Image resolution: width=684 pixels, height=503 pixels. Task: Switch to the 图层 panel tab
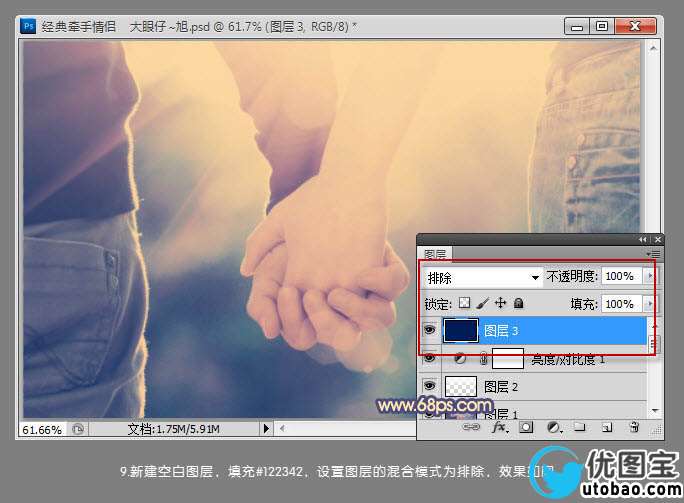click(x=435, y=254)
